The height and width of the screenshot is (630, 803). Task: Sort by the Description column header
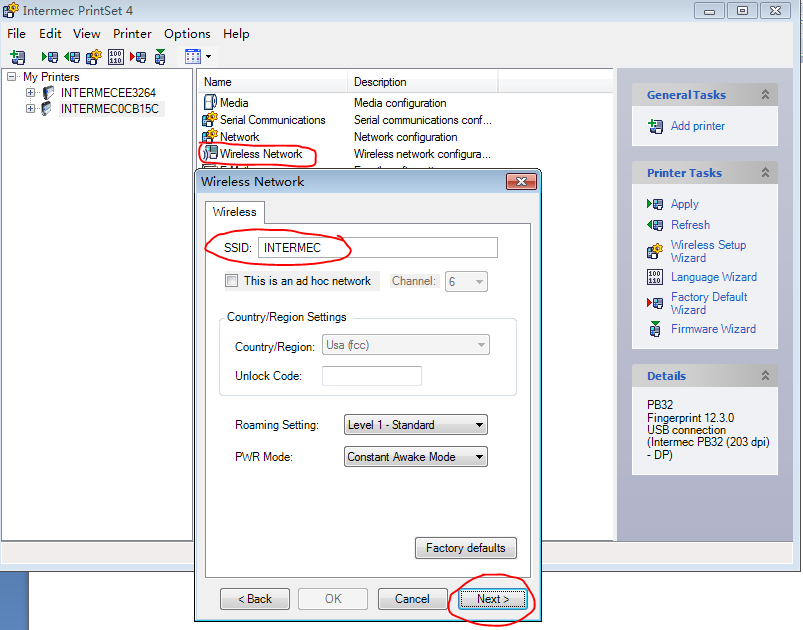[422, 82]
